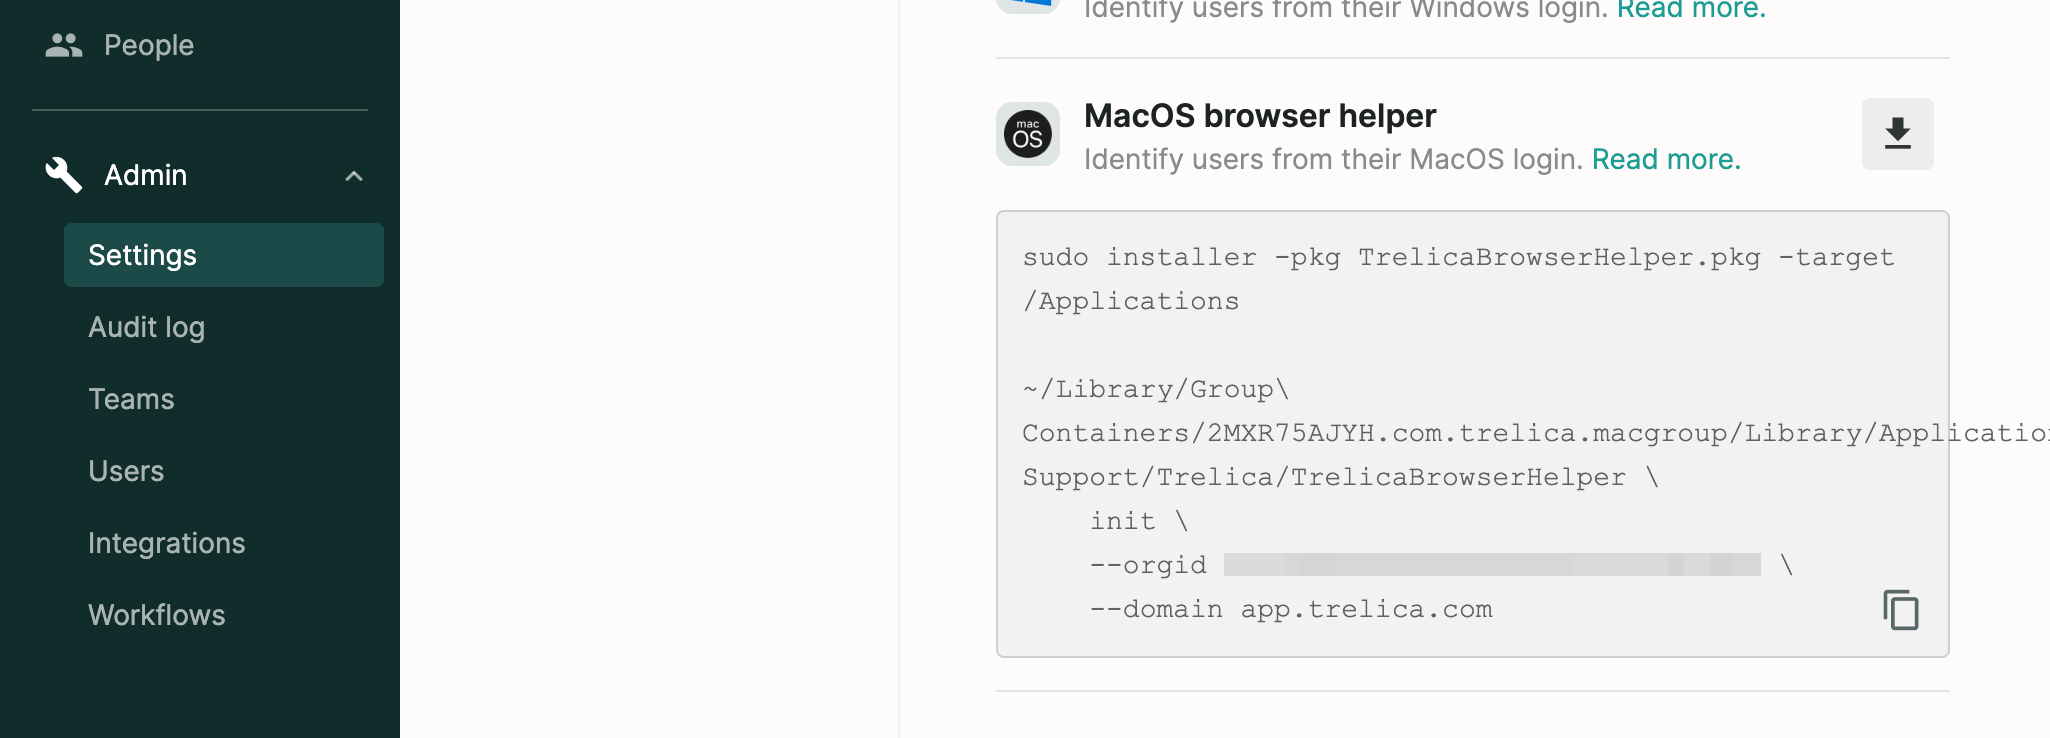Click the People group icon
The width and height of the screenshot is (2050, 738).
coord(64,45)
